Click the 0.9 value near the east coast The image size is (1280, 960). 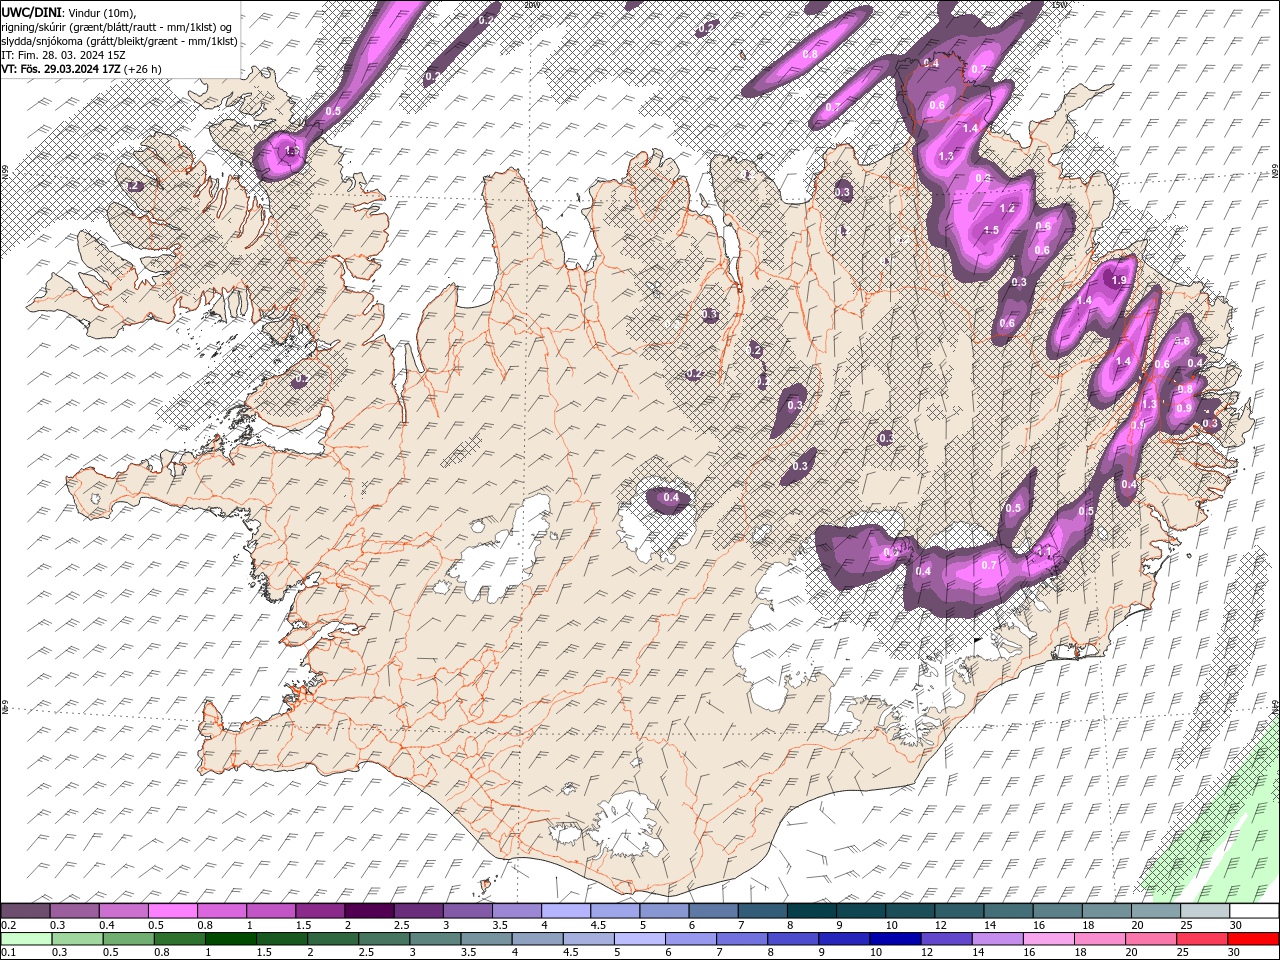point(1183,408)
